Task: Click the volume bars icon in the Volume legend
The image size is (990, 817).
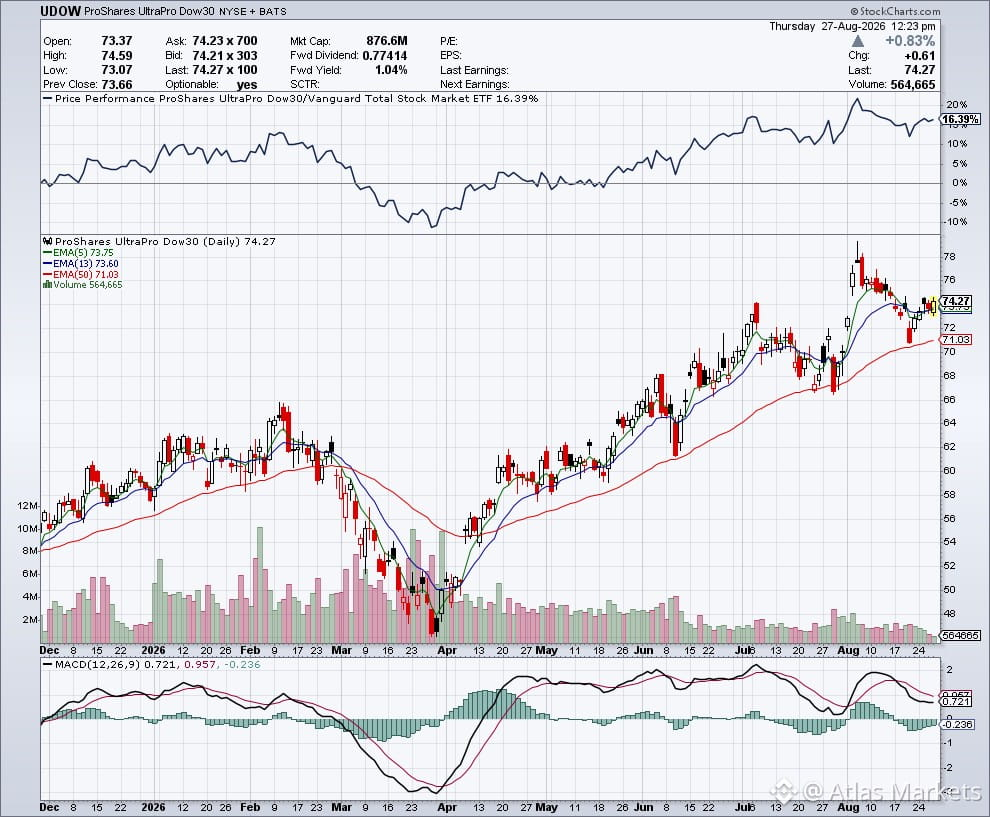Action: 47,285
